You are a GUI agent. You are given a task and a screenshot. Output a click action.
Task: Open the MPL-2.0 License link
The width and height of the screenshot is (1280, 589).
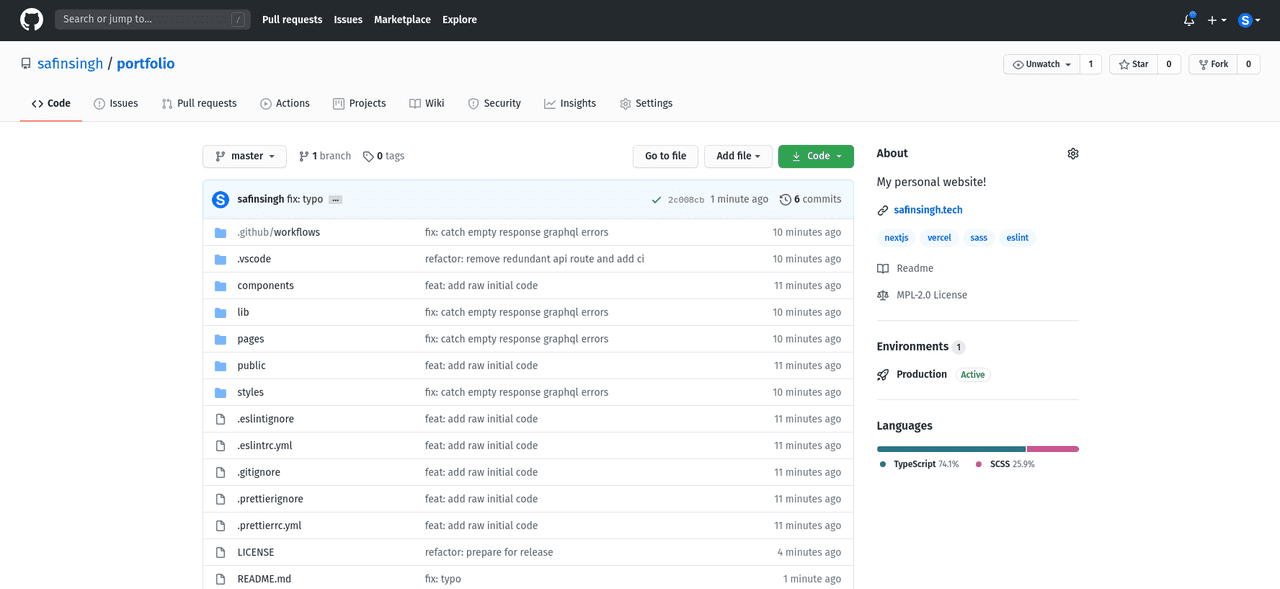click(922, 295)
